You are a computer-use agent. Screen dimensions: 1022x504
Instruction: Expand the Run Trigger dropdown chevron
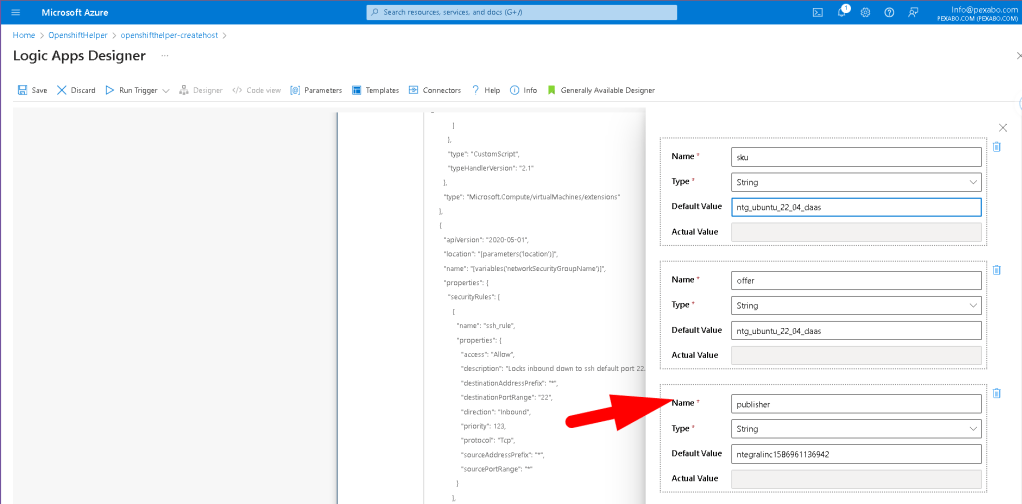click(166, 91)
